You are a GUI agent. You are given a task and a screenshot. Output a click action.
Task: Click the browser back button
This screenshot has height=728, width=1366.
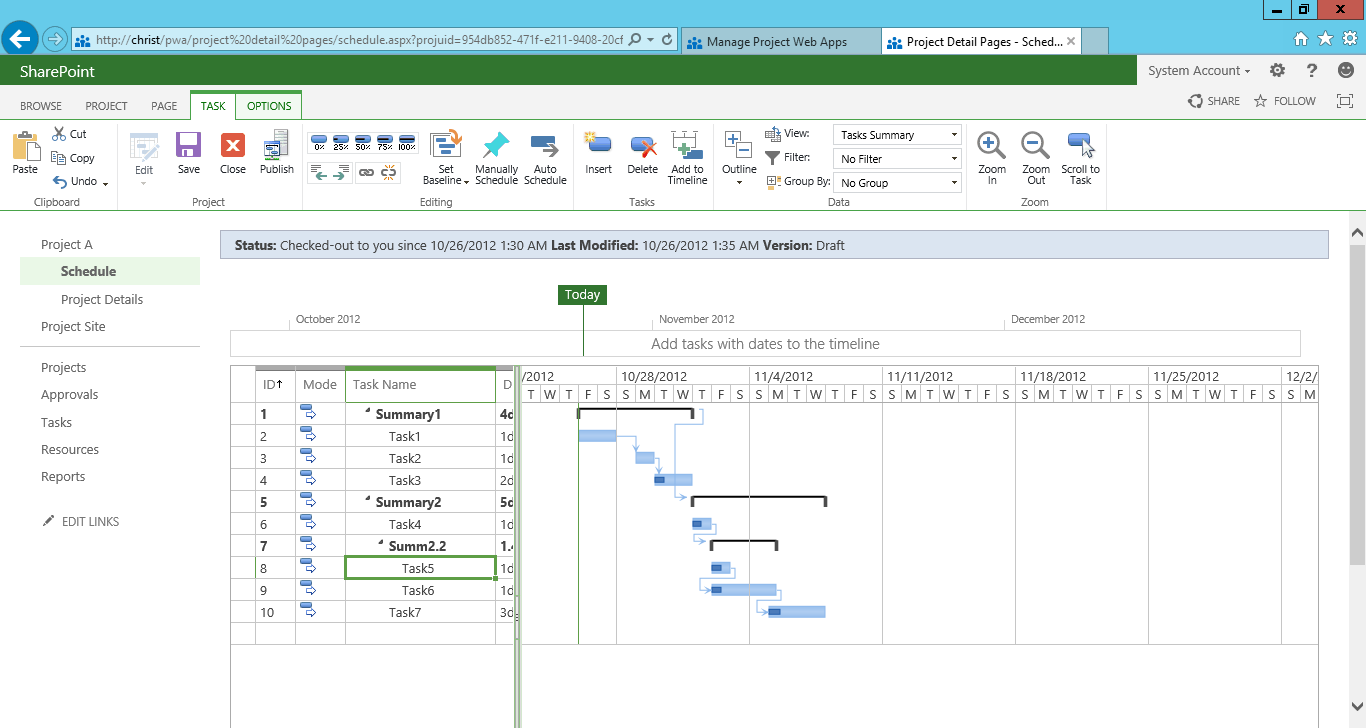[20, 40]
